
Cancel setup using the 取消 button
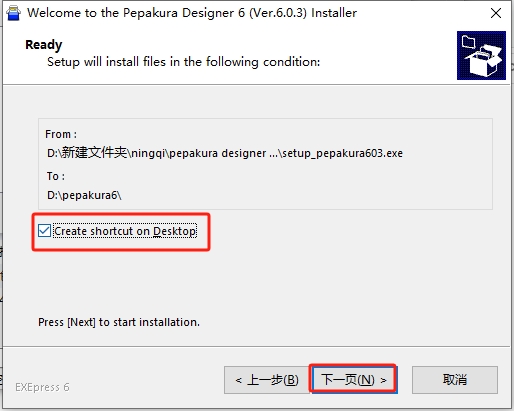coord(455,380)
